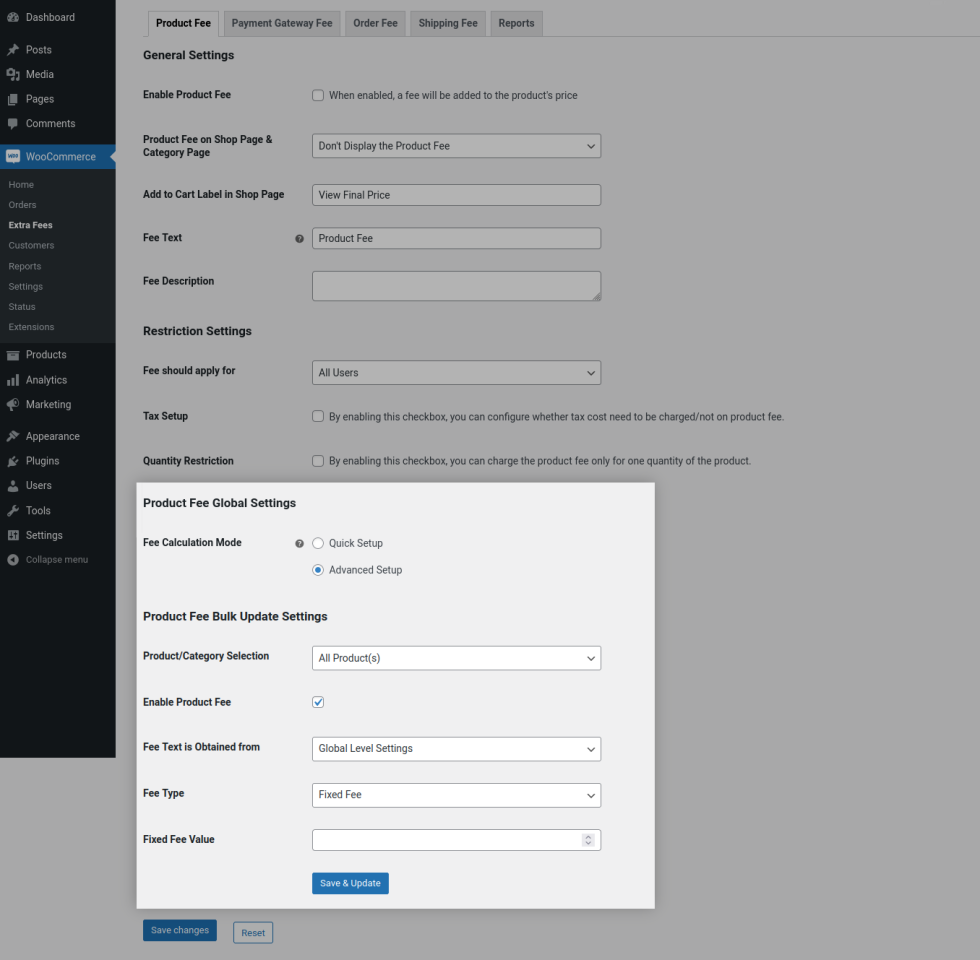Image resolution: width=980 pixels, height=960 pixels.
Task: Select the Advanced Setup radio button
Action: (318, 570)
